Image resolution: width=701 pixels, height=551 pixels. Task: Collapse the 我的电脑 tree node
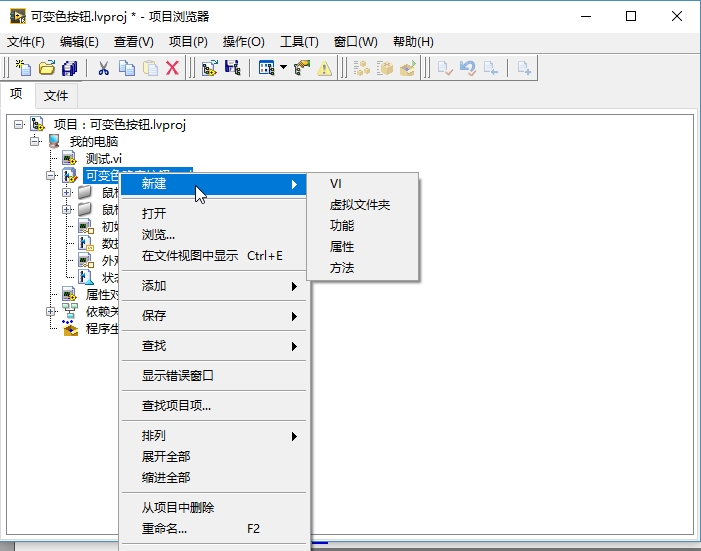(35, 141)
